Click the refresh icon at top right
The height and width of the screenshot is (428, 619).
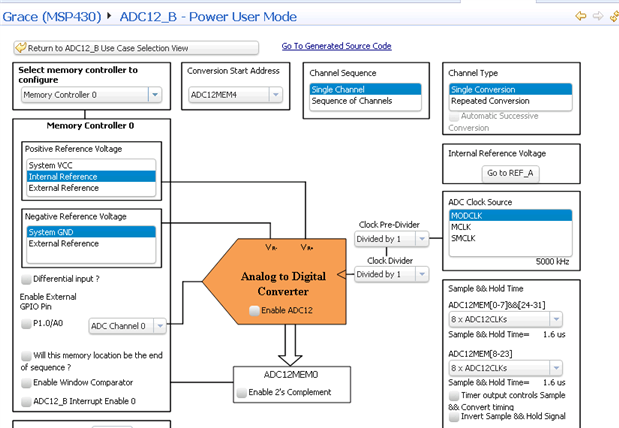tap(615, 16)
